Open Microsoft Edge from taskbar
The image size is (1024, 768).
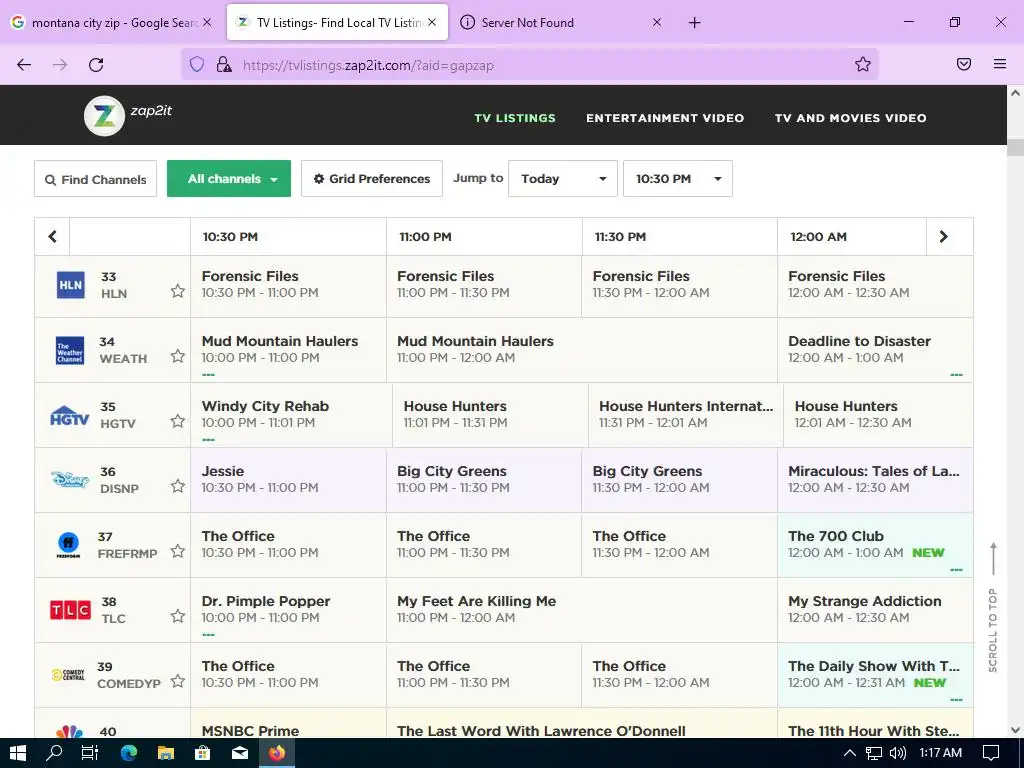point(129,753)
